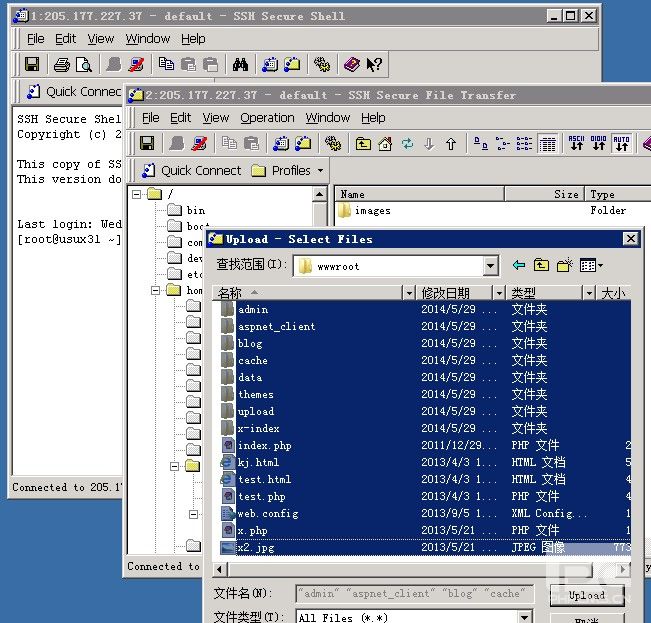Click Quick Connect in Secure Shell window
The height and width of the screenshot is (623, 651).
[x=74, y=92]
